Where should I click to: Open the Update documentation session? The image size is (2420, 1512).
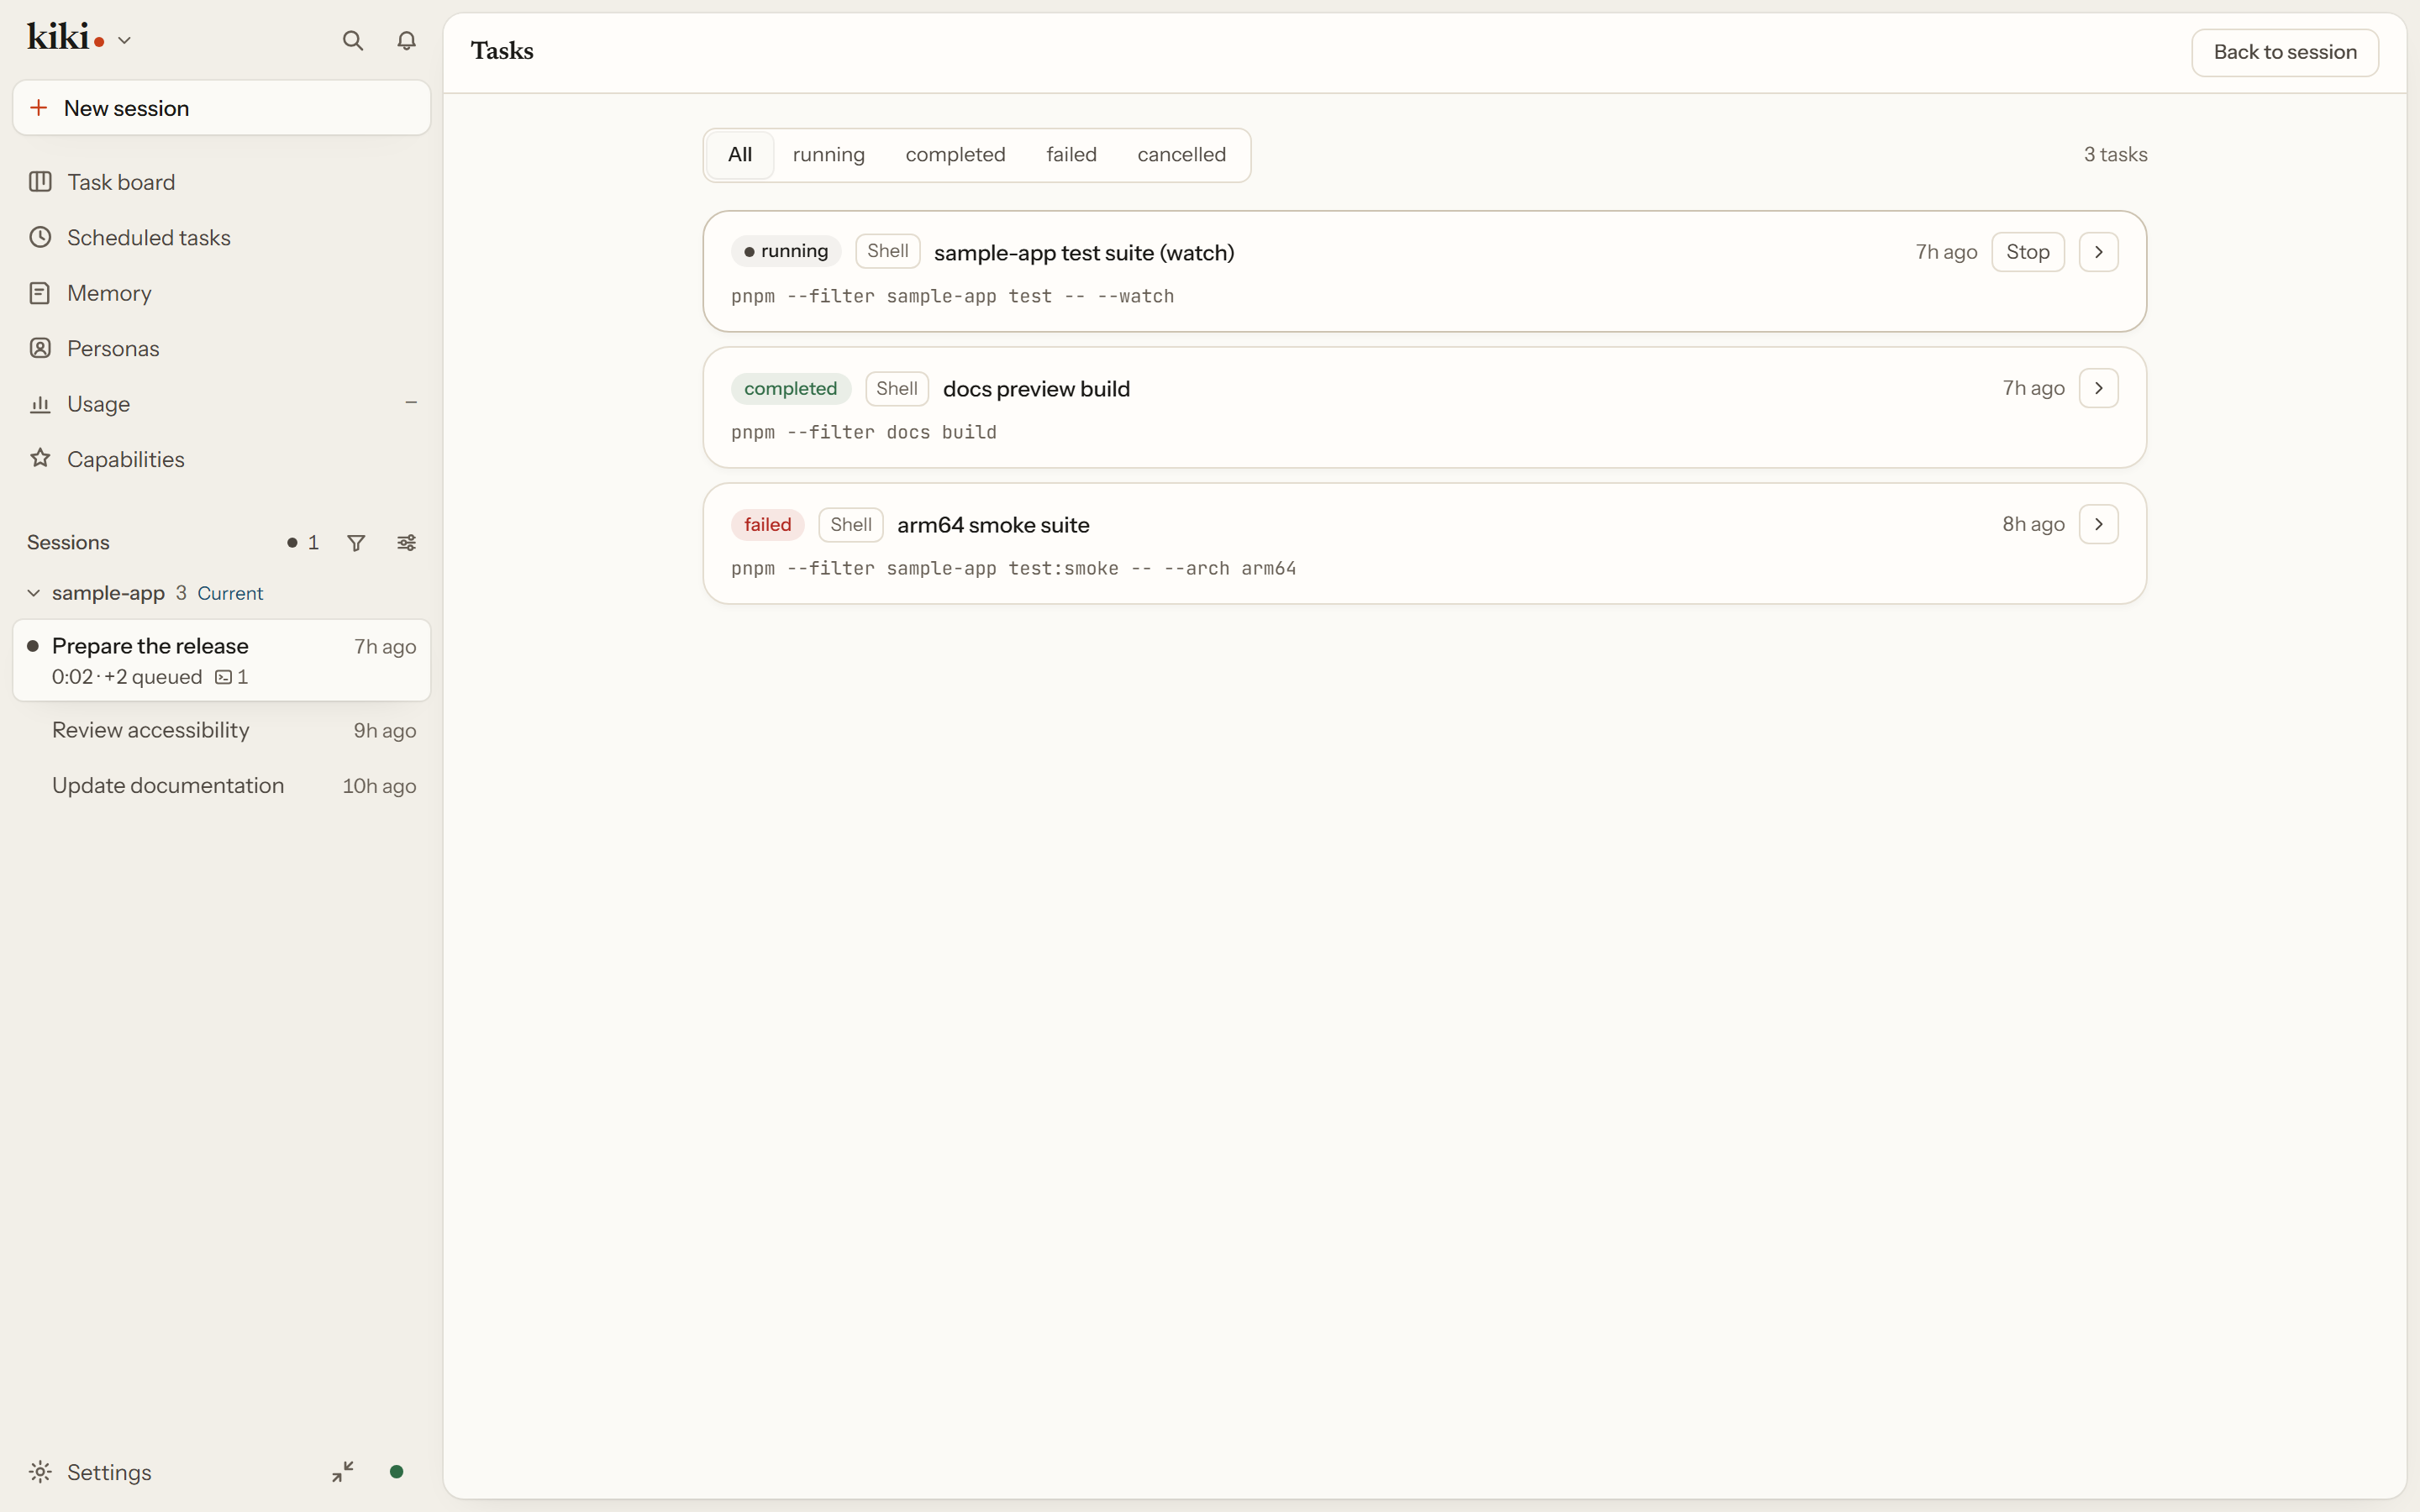(x=221, y=786)
